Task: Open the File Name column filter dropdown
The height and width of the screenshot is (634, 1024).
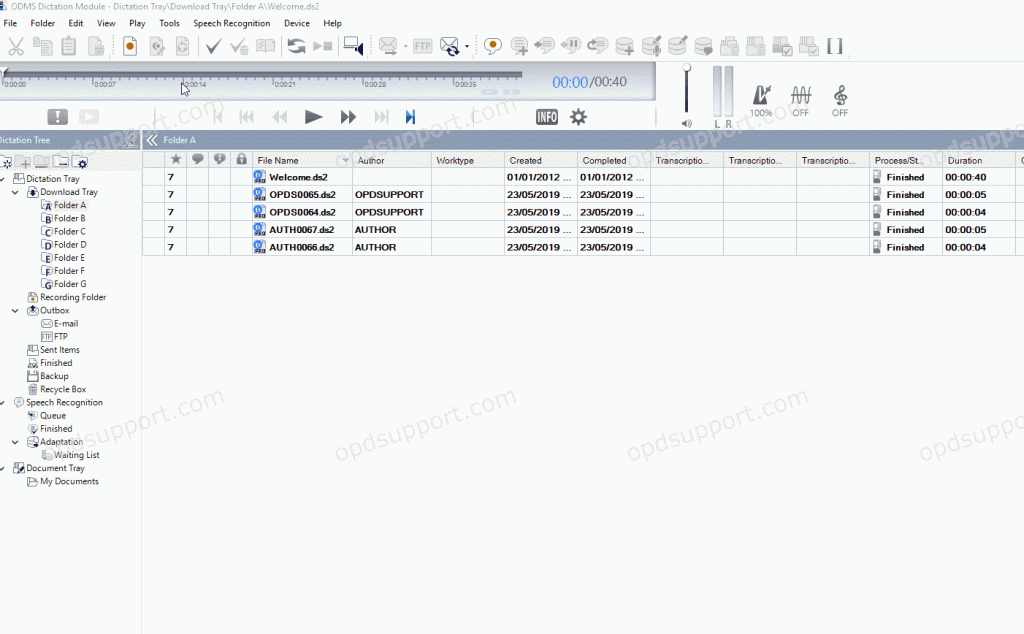Action: (x=343, y=160)
